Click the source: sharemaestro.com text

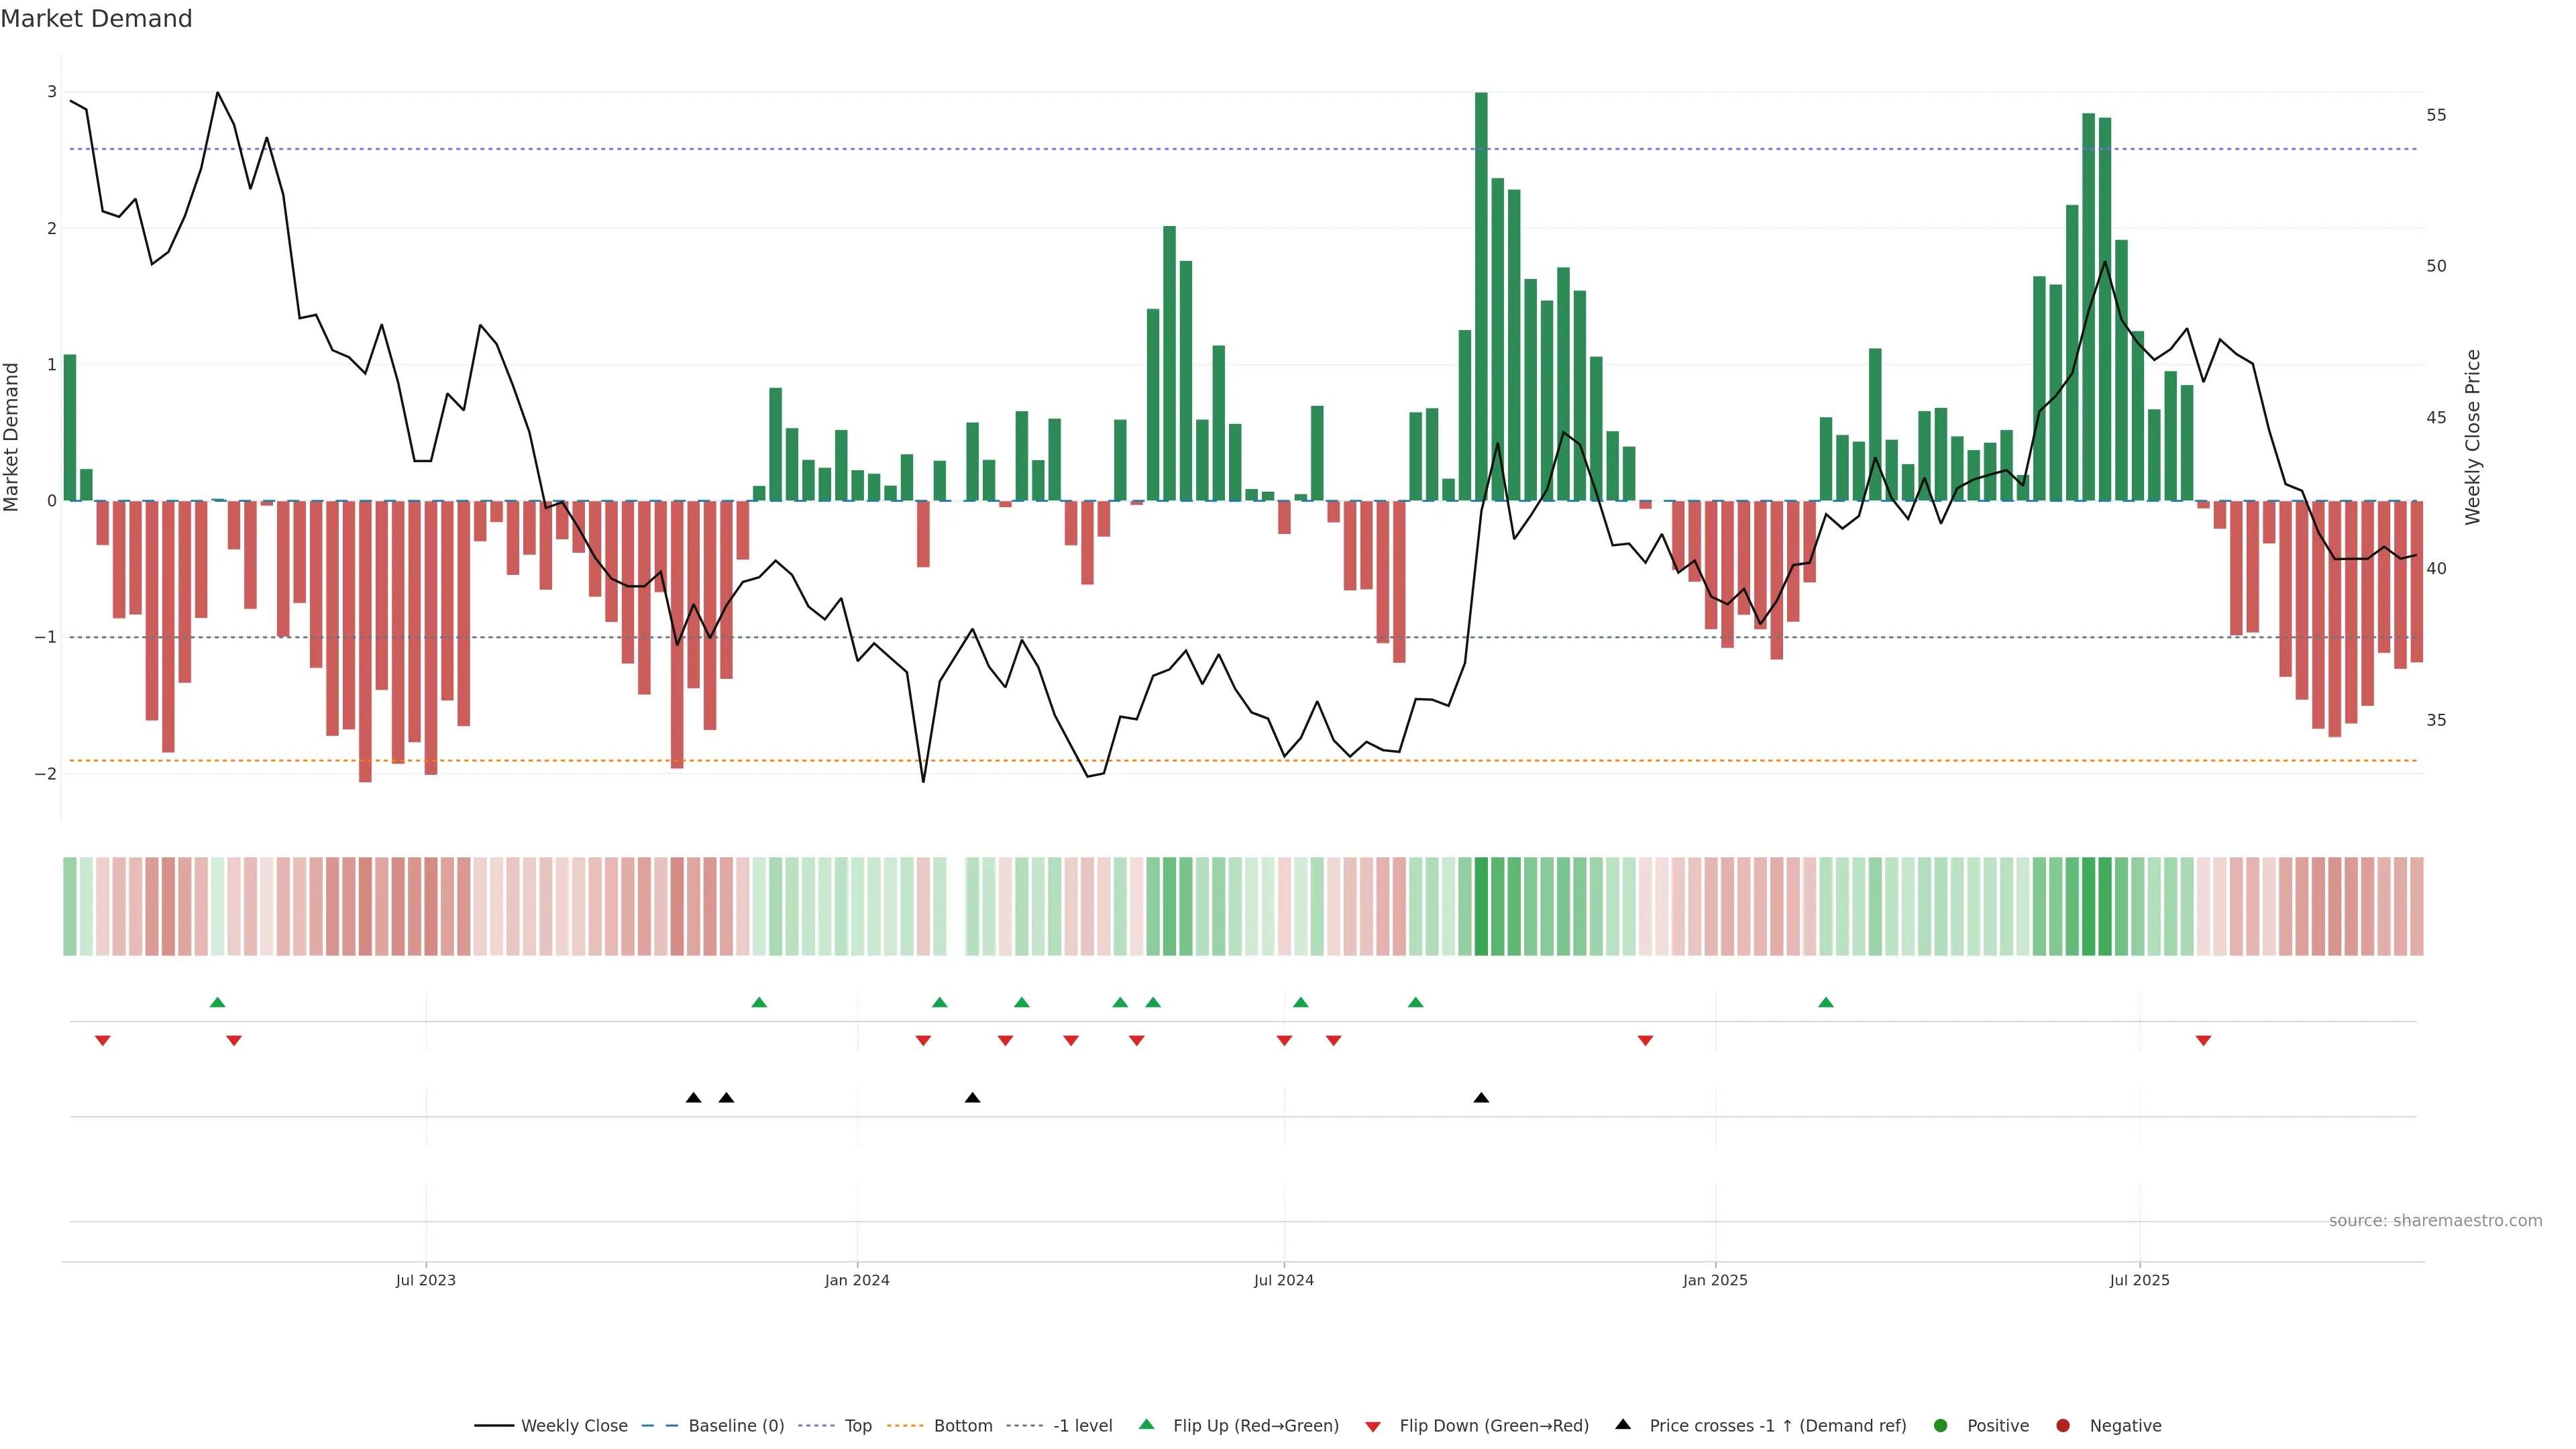point(2435,1220)
